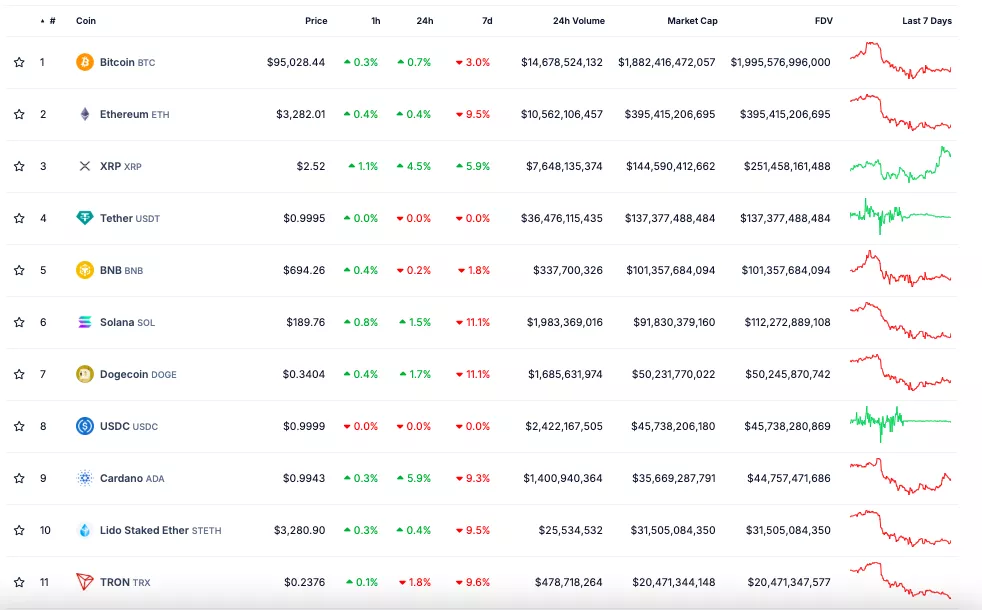Click the Tether coin icon
The width and height of the screenshot is (982, 610).
[x=85, y=218]
